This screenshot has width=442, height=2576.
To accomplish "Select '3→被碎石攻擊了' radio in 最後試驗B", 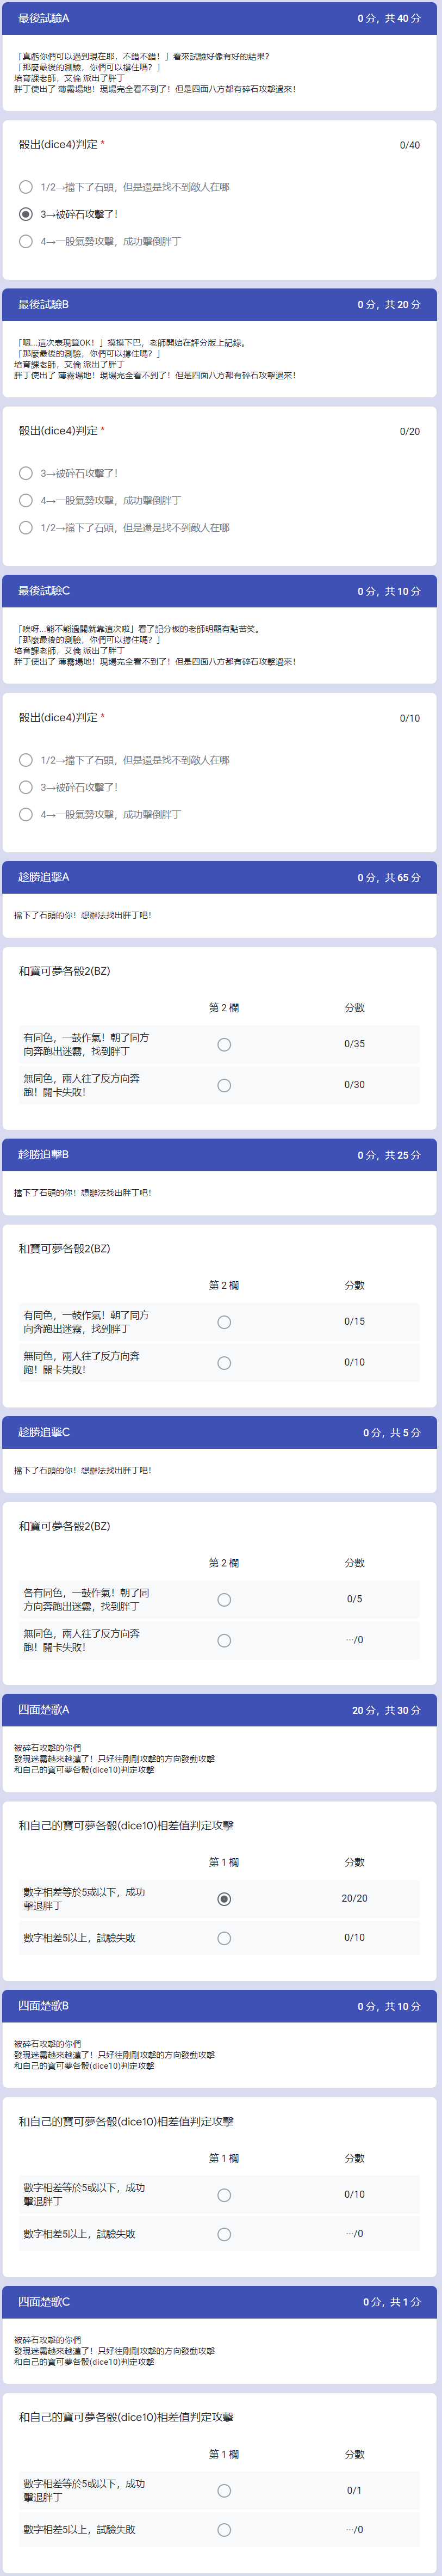I will pyautogui.click(x=26, y=473).
